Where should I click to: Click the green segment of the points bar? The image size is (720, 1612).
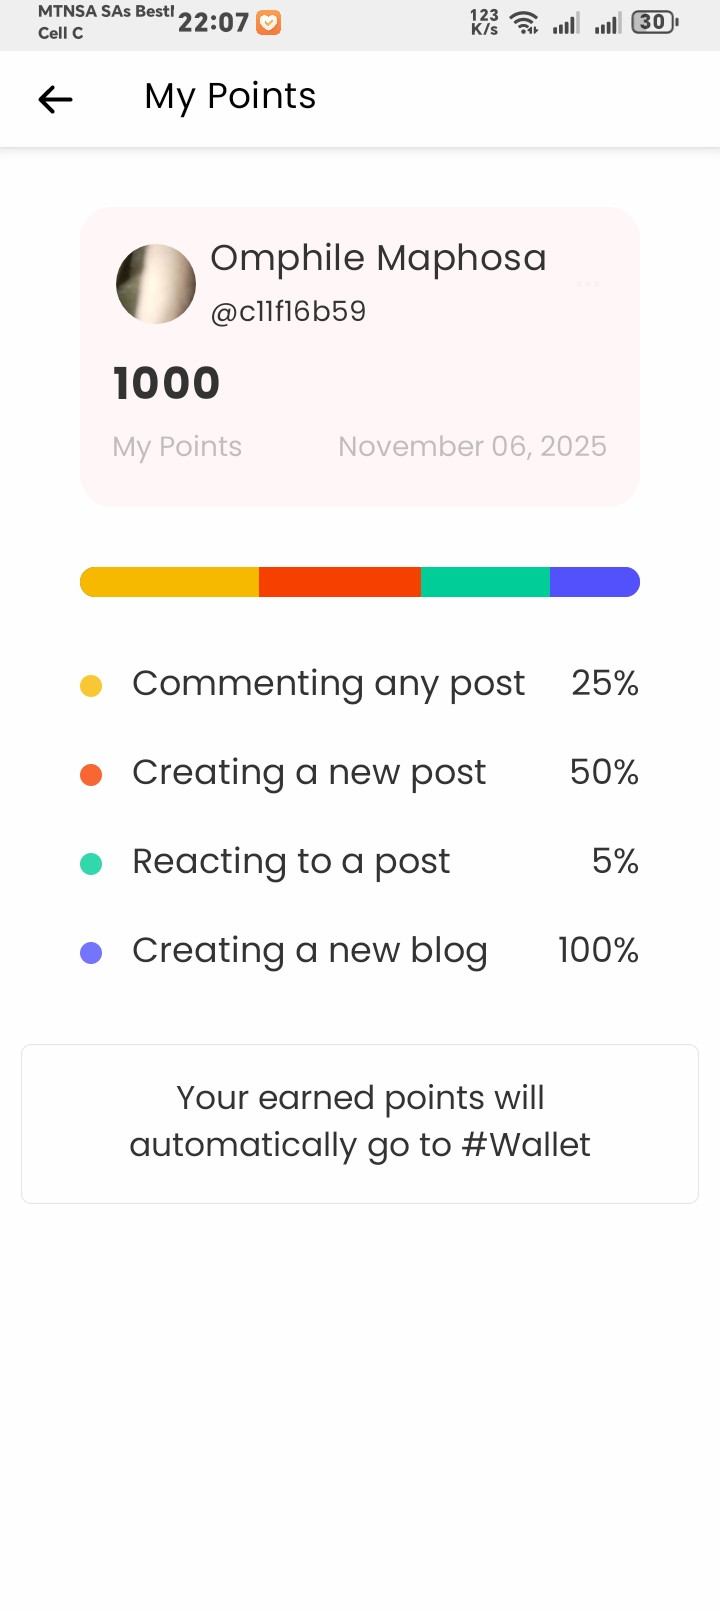coord(485,582)
